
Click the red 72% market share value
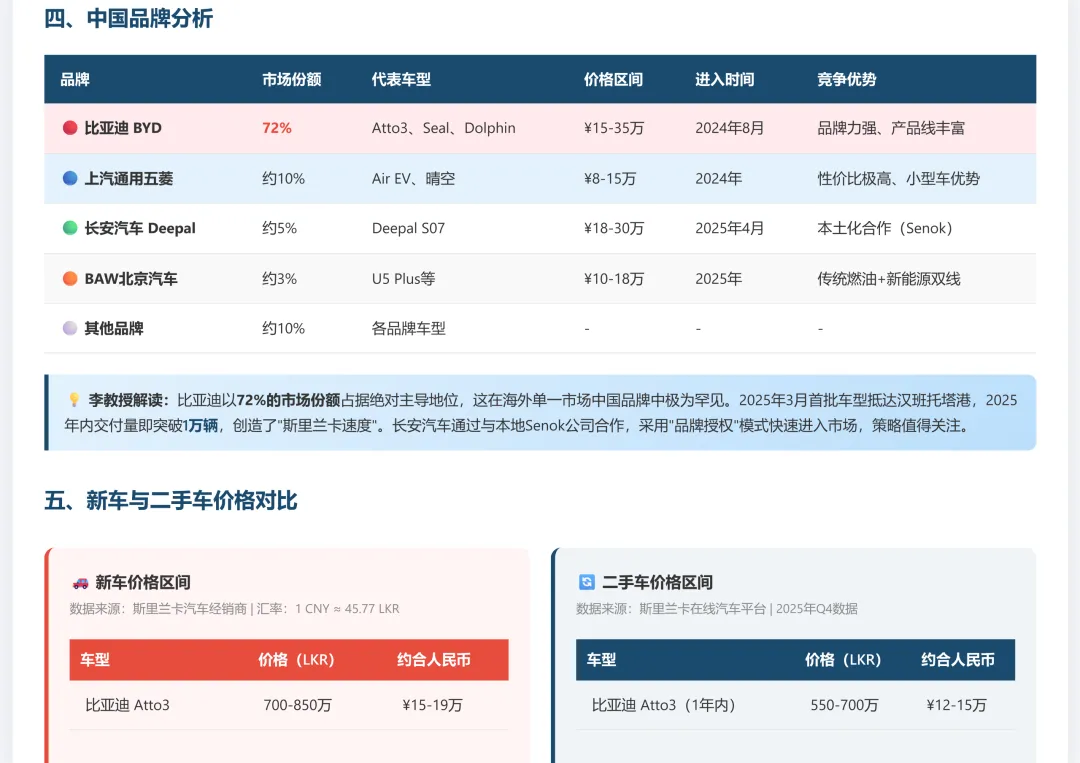(x=277, y=128)
